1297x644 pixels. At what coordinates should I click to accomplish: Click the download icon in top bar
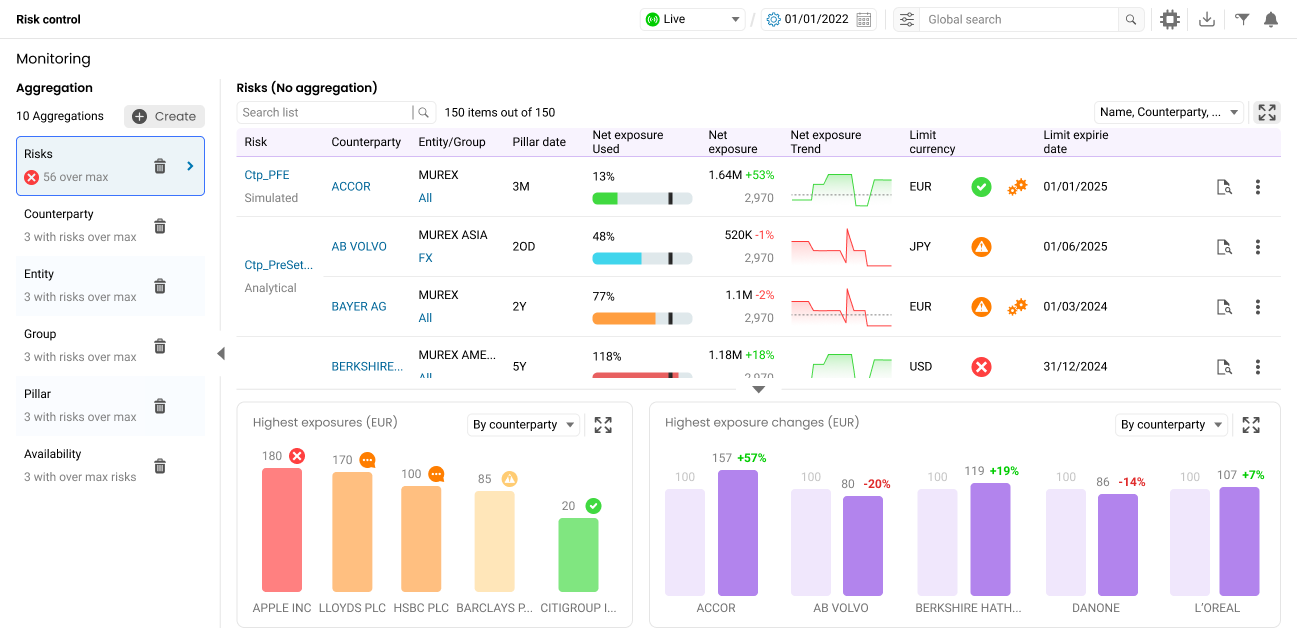tap(1207, 19)
